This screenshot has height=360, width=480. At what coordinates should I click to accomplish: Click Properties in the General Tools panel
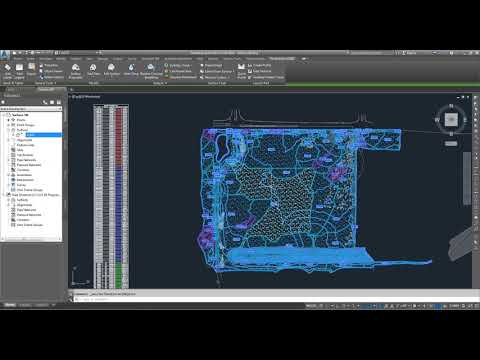pyautogui.click(x=49, y=65)
